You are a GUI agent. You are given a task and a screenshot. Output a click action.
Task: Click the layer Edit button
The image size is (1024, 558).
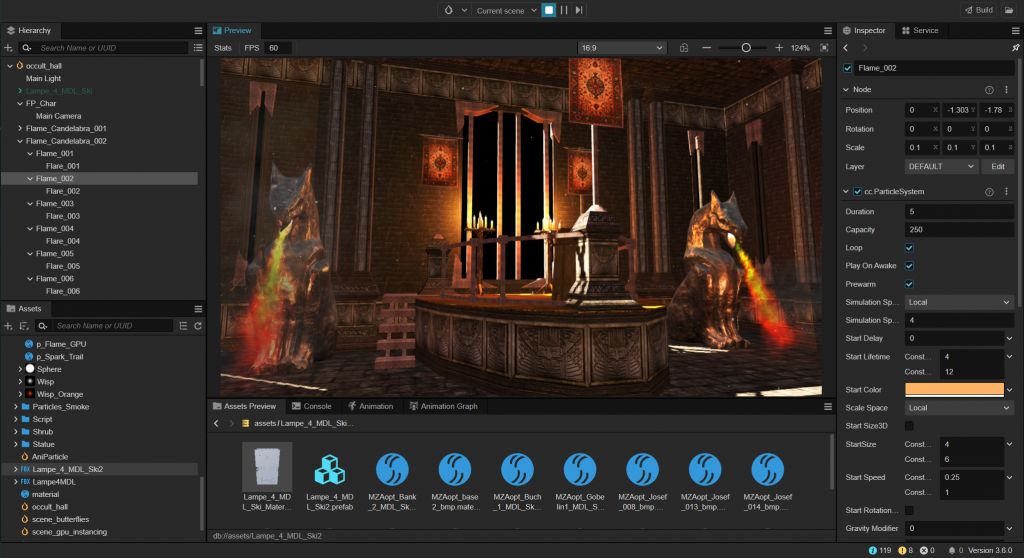tap(998, 167)
